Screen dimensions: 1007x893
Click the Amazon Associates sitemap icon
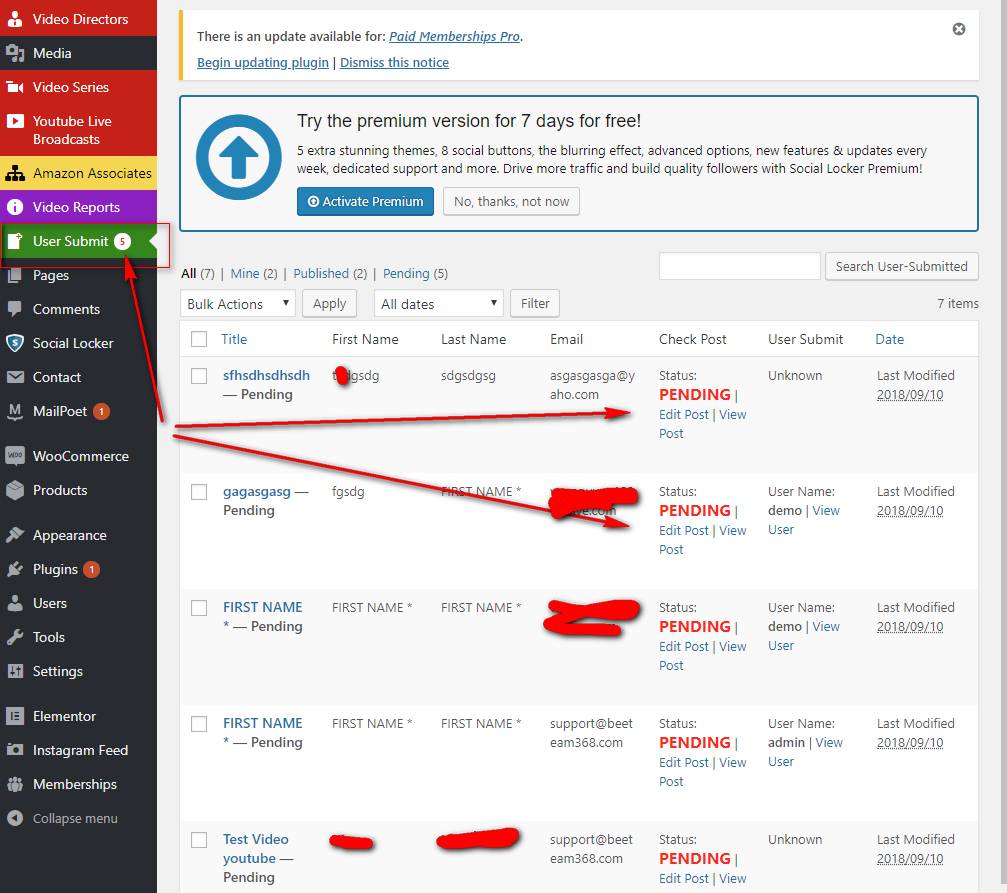click(x=15, y=173)
